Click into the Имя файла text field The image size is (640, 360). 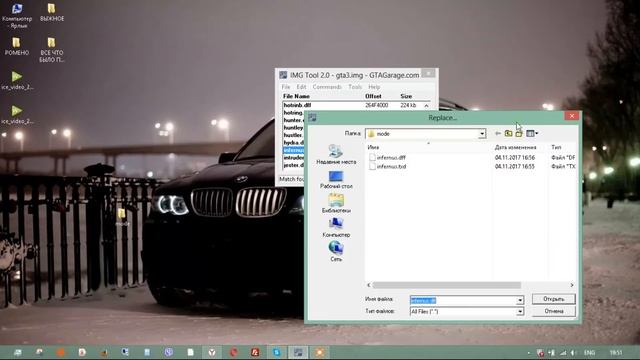click(x=463, y=300)
